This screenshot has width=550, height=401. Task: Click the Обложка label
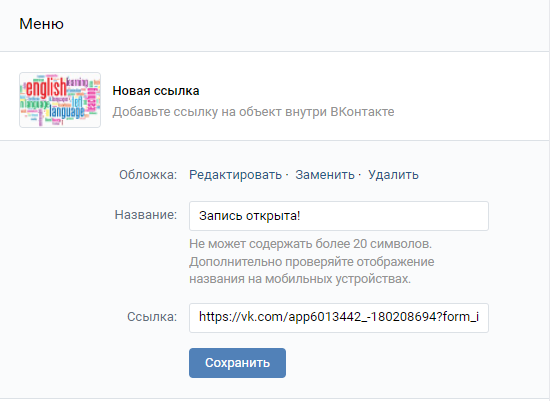148,174
